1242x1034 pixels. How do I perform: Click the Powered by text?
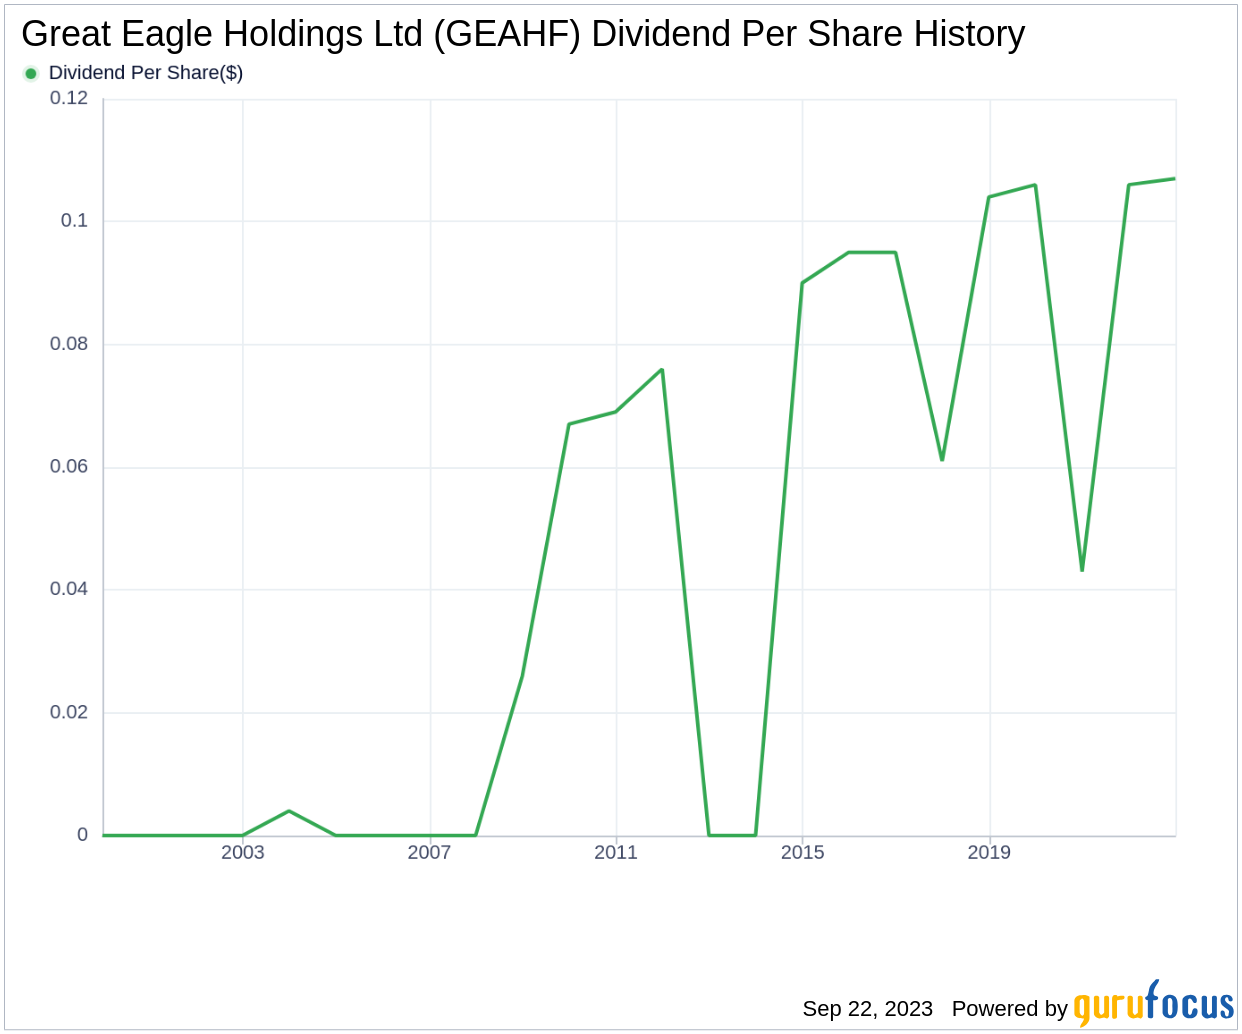1010,1008
